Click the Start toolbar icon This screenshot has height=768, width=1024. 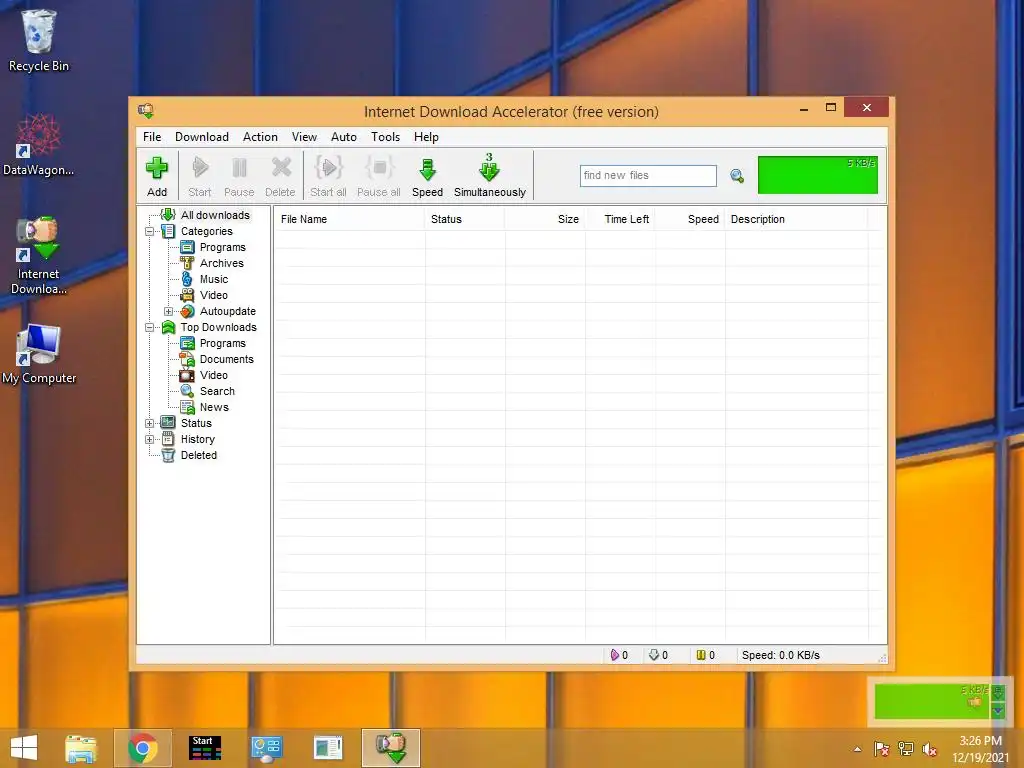(x=200, y=176)
